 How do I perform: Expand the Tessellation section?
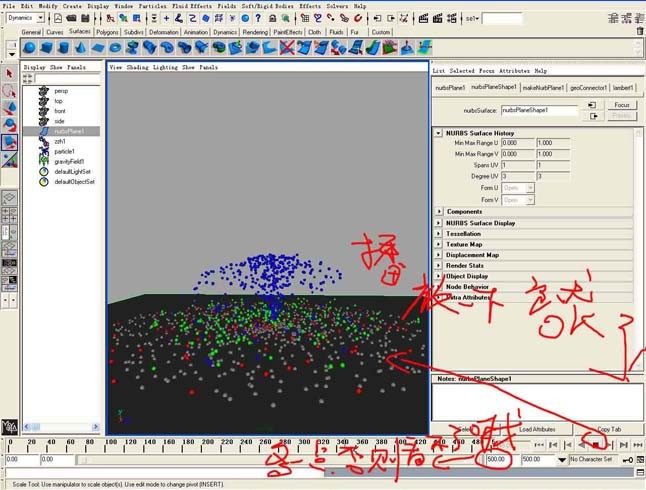tap(439, 234)
